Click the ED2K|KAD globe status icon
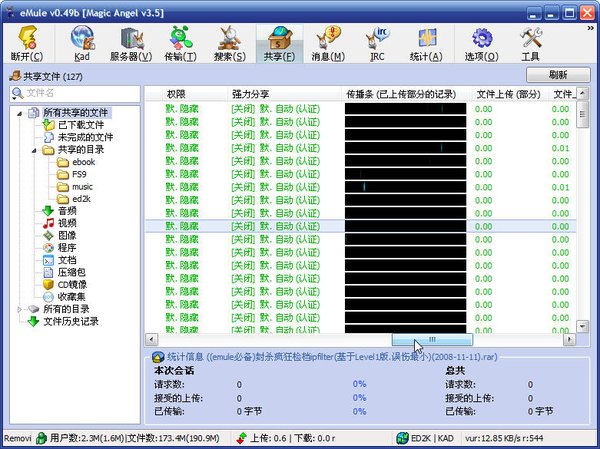This screenshot has width=600, height=449. coord(403,438)
